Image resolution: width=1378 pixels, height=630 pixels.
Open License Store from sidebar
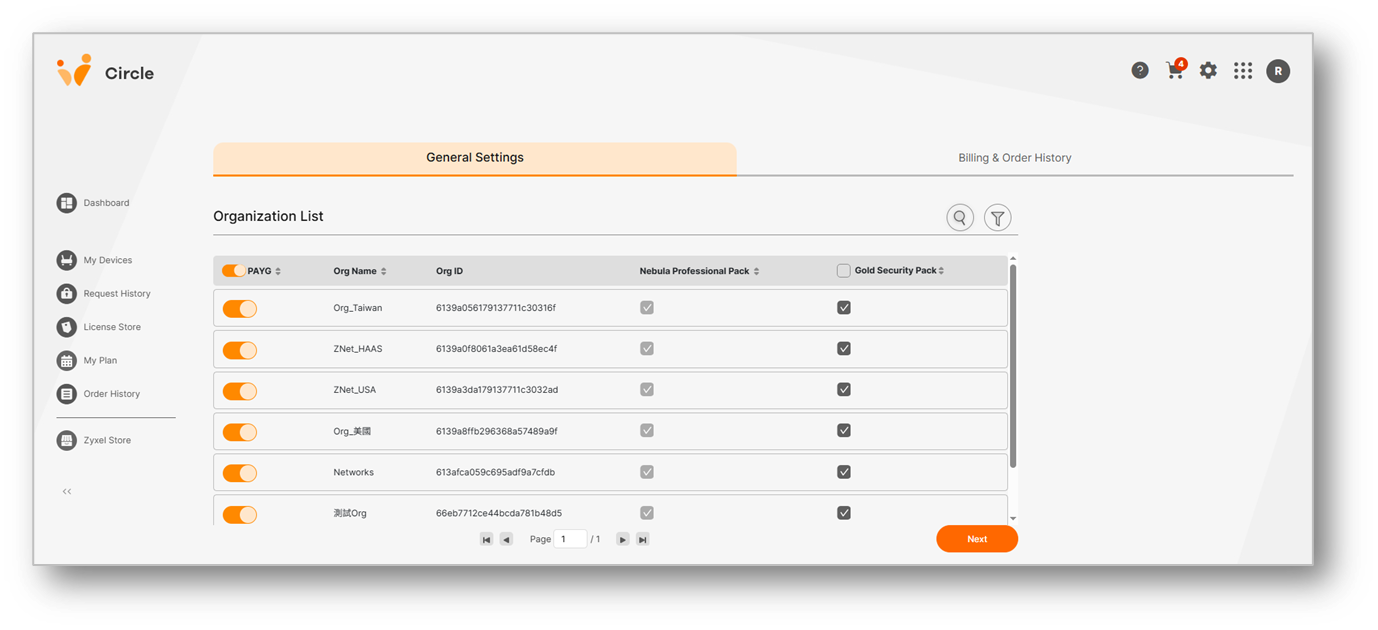pos(112,327)
